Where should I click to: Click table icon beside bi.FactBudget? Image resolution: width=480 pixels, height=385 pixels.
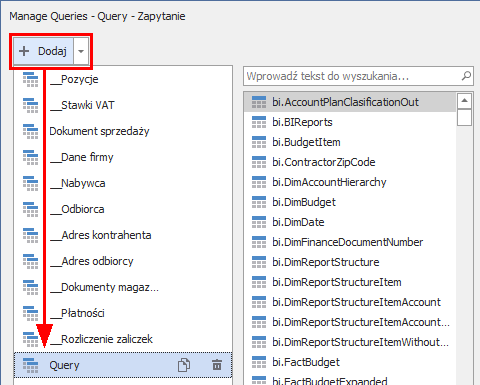point(259,362)
